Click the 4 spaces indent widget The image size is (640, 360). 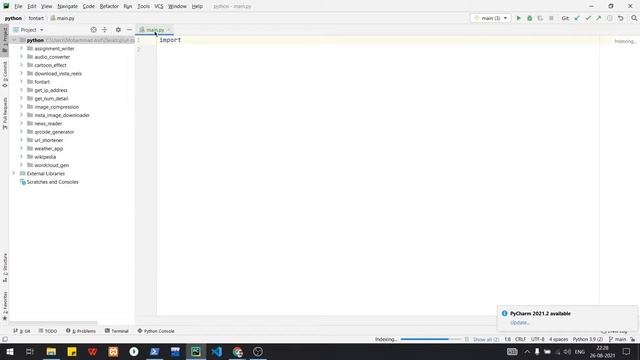click(558, 339)
